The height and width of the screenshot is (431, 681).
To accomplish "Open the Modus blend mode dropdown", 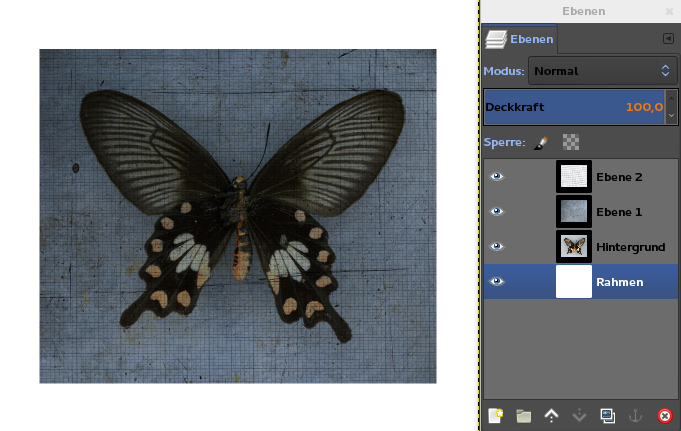I will point(602,71).
